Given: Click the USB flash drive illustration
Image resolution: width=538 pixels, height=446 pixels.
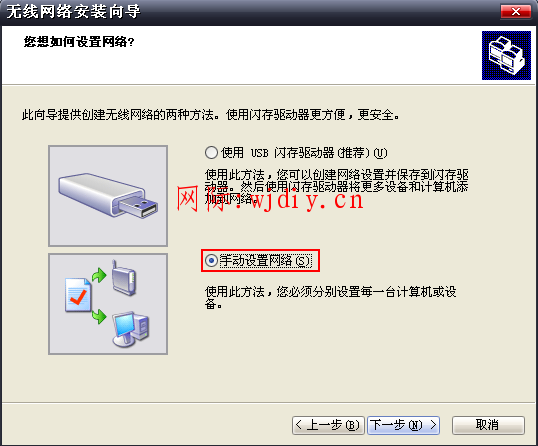Looking at the screenshot, I should [x=108, y=196].
